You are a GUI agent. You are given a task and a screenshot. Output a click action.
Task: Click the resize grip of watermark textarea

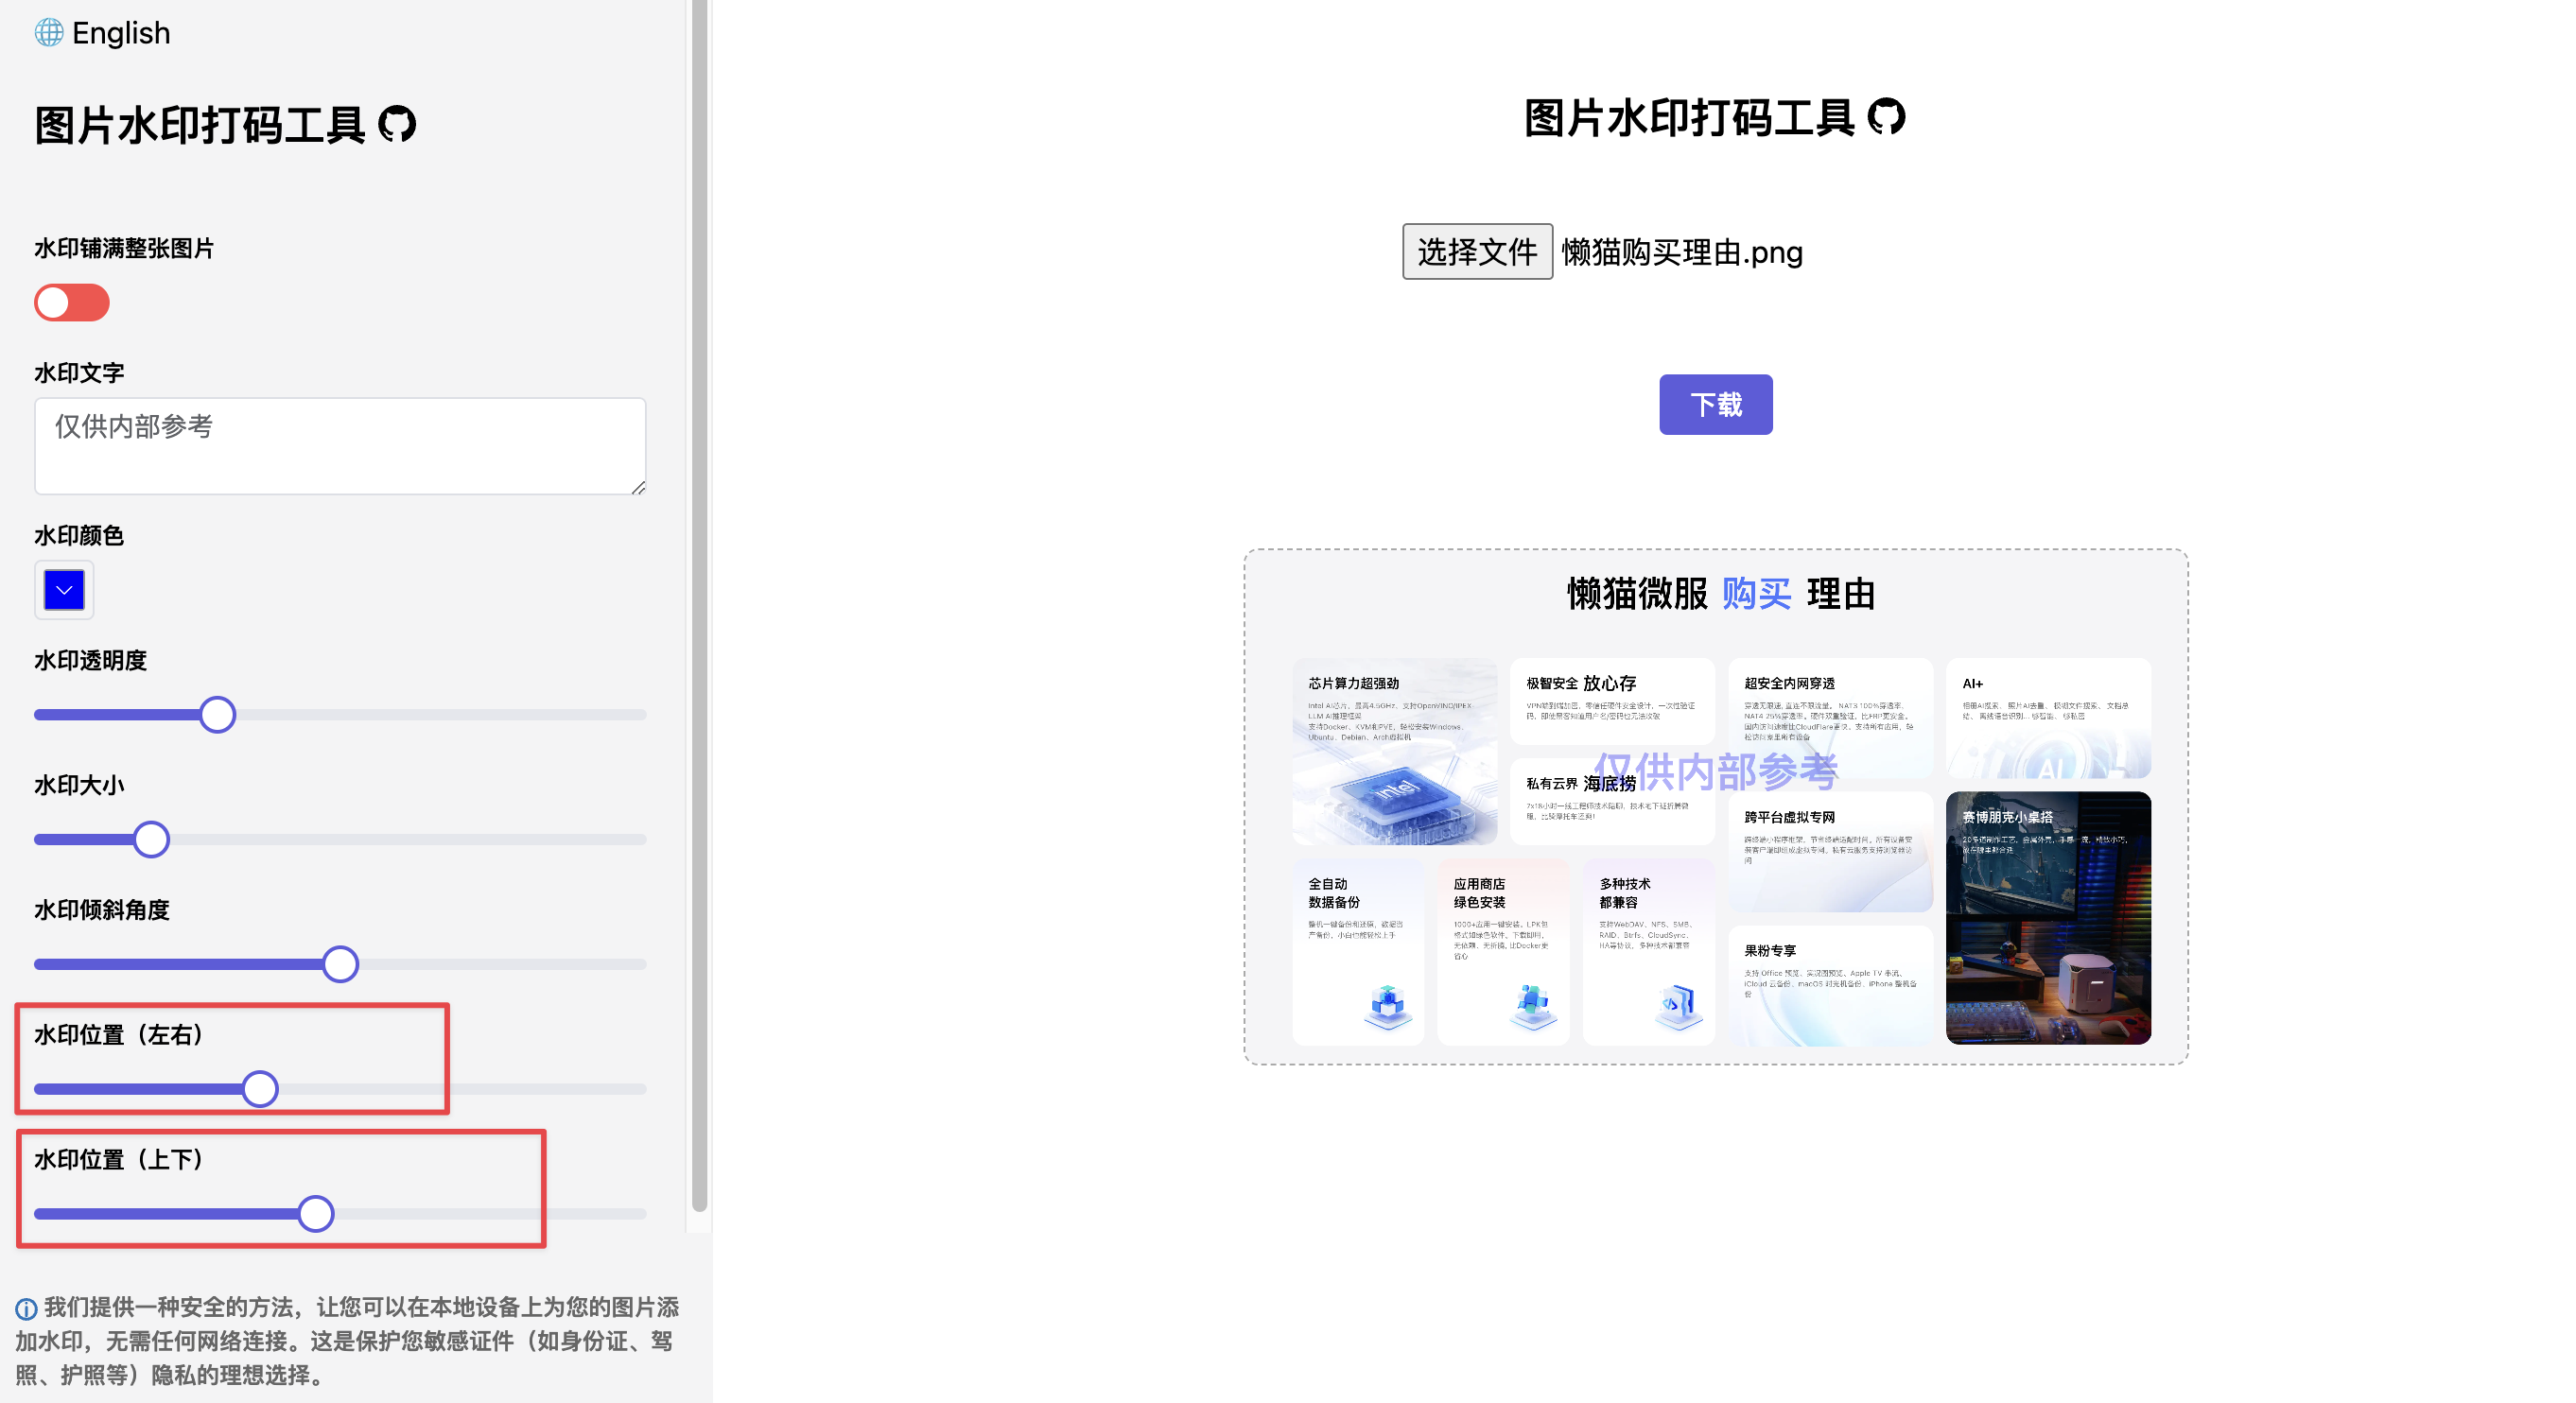coord(638,487)
